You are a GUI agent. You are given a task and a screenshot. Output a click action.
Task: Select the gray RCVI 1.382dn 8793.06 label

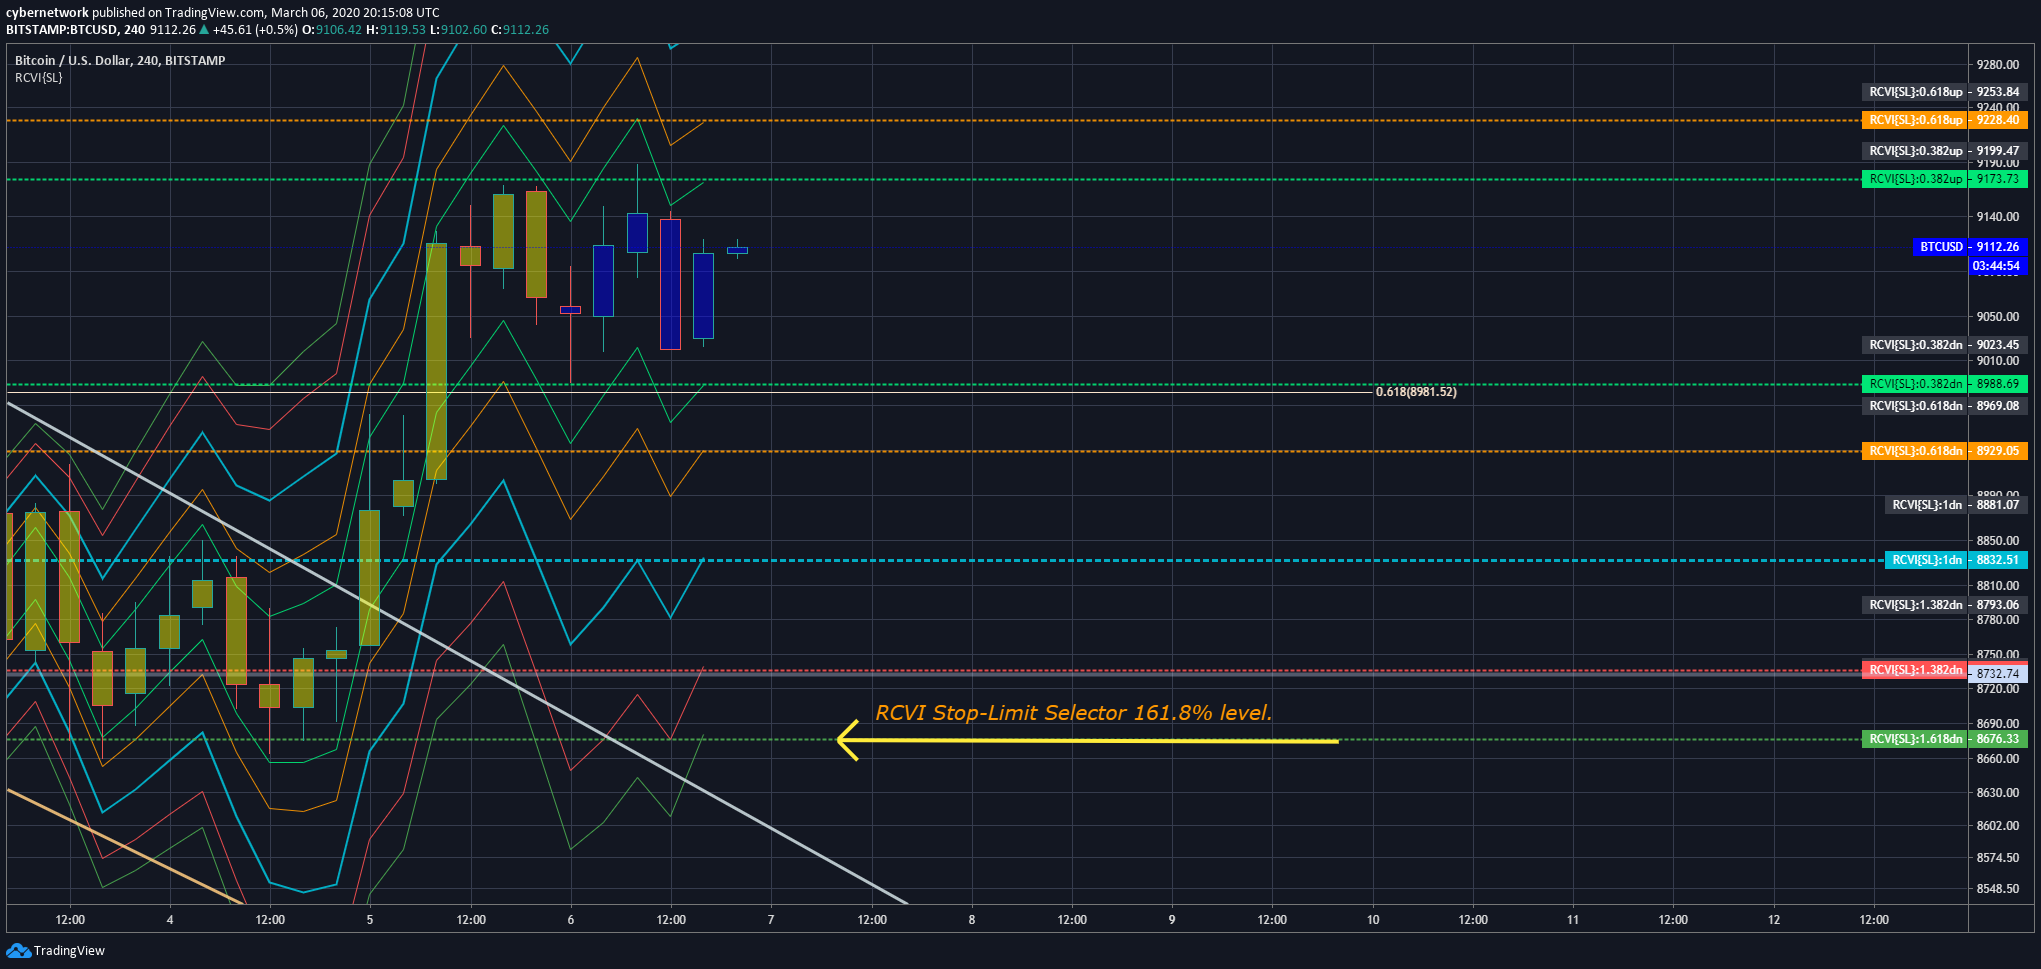pos(1944,605)
